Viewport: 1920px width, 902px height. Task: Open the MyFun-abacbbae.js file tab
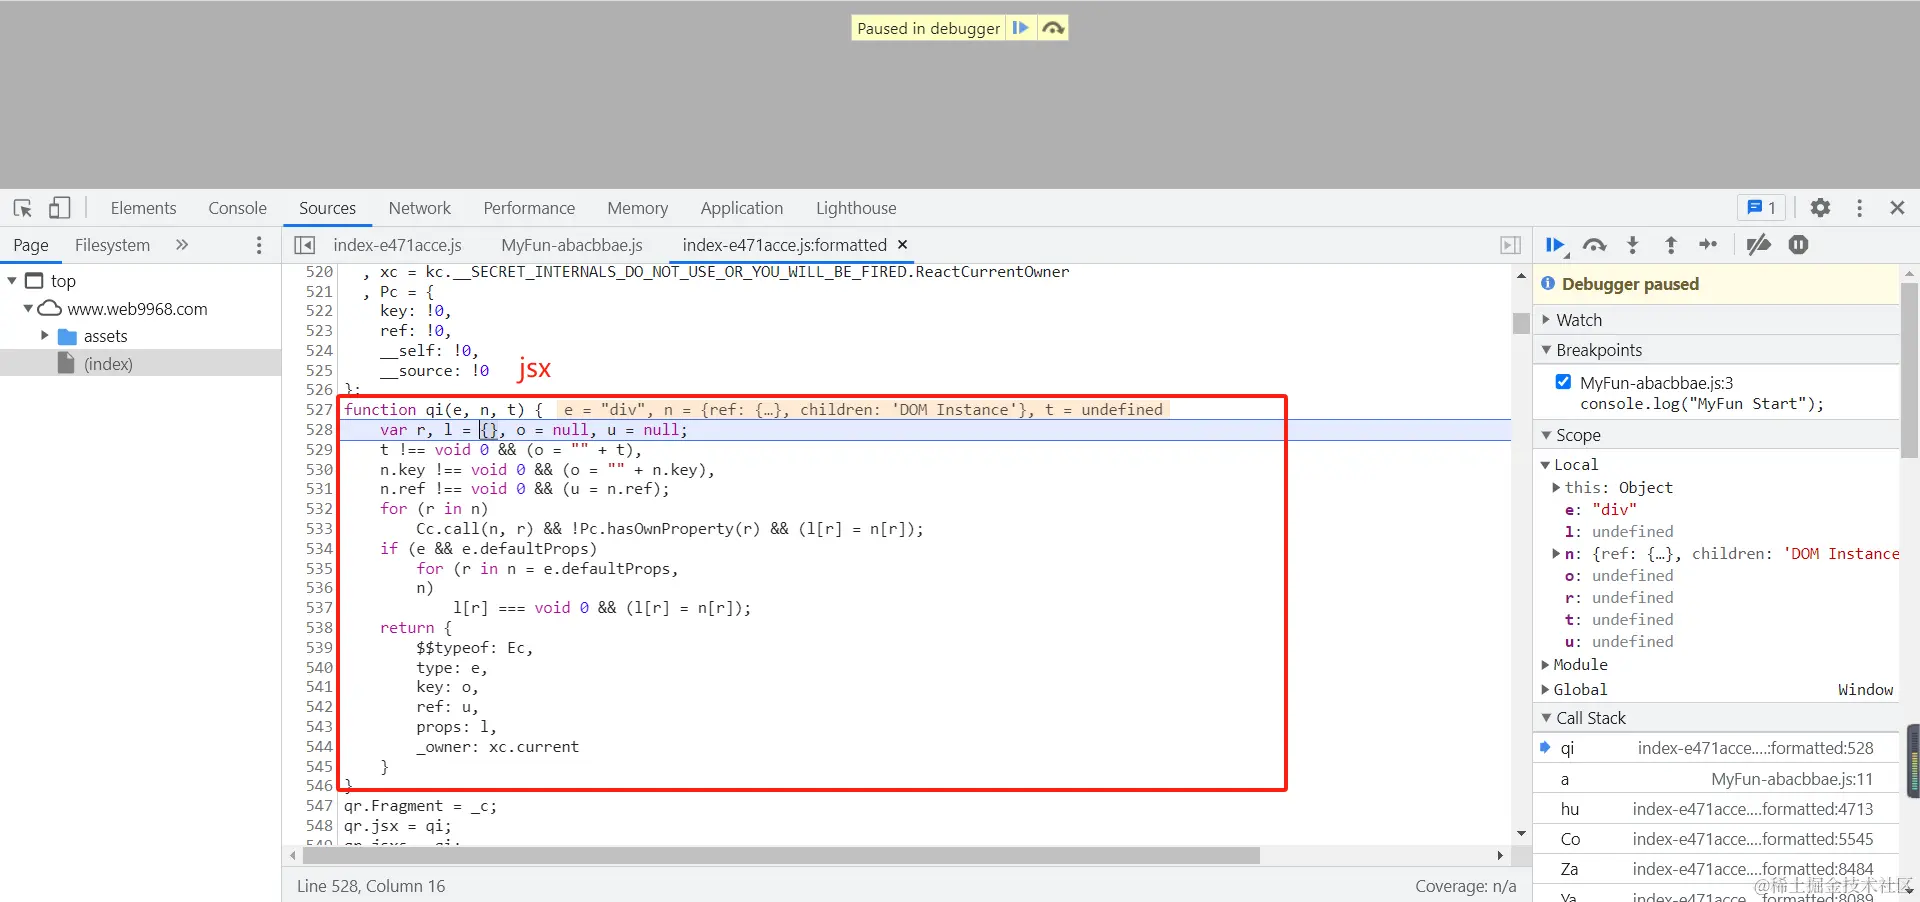pyautogui.click(x=572, y=245)
